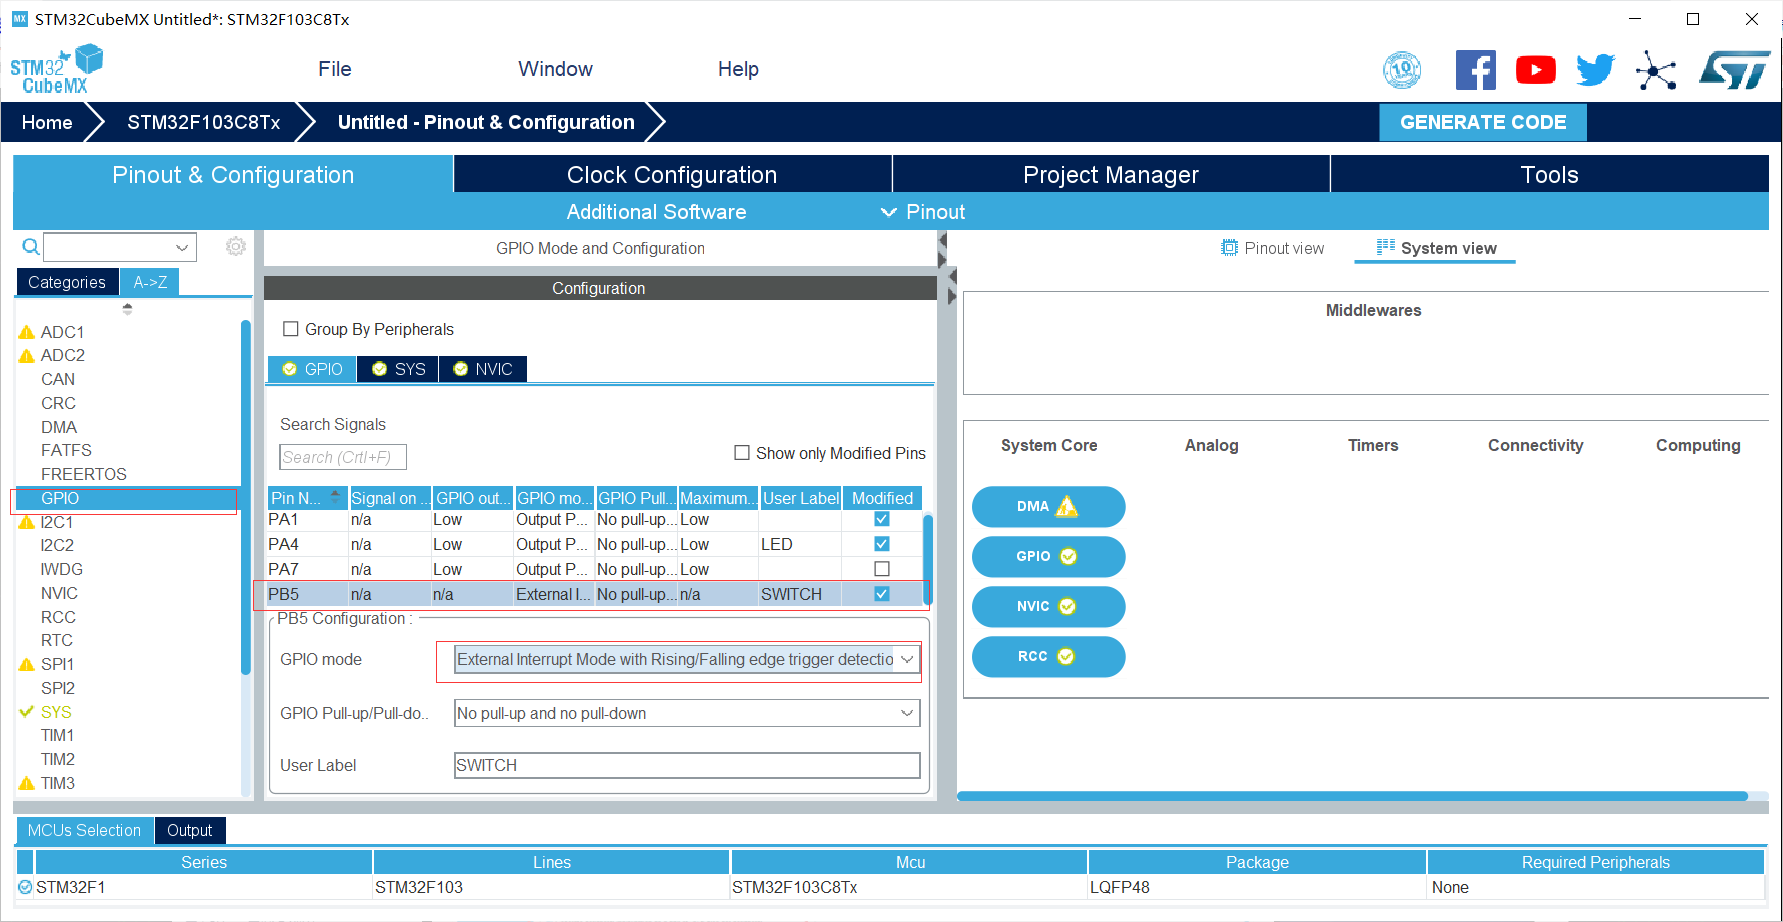This screenshot has width=1783, height=922.
Task: Click the Search Signals input field
Action: pyautogui.click(x=343, y=457)
